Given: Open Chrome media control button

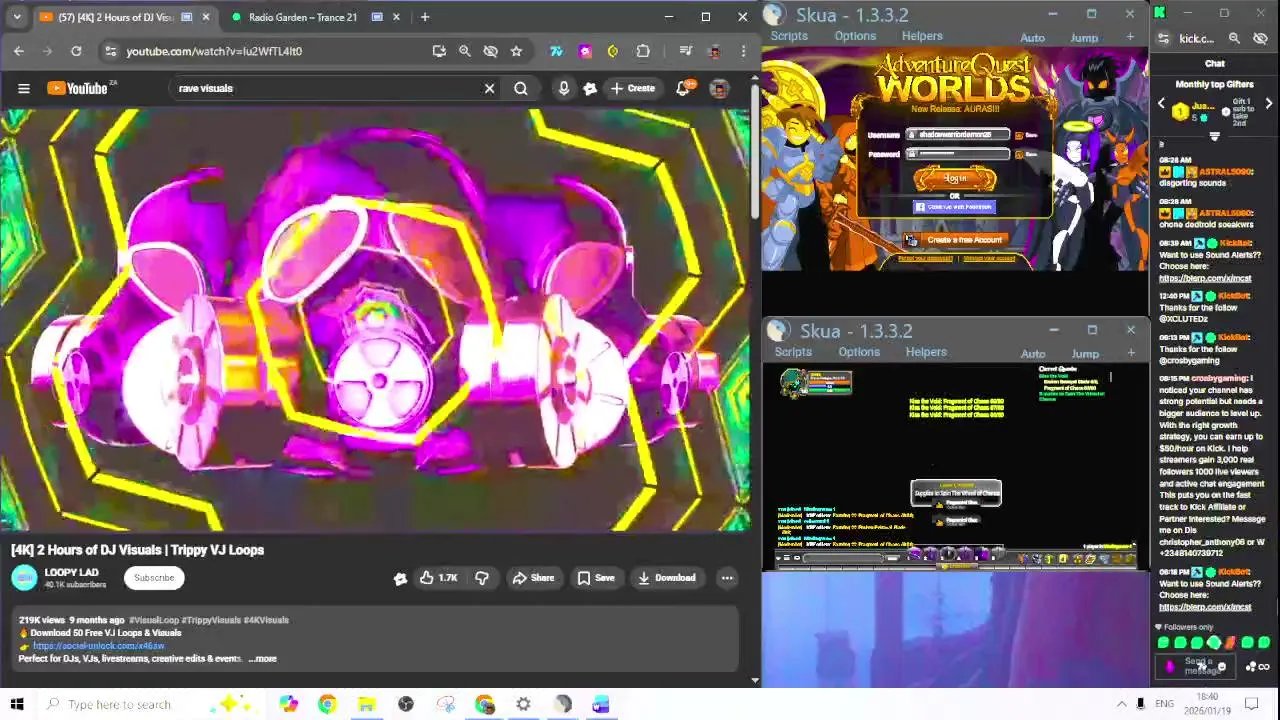Looking at the screenshot, I should (x=686, y=51).
